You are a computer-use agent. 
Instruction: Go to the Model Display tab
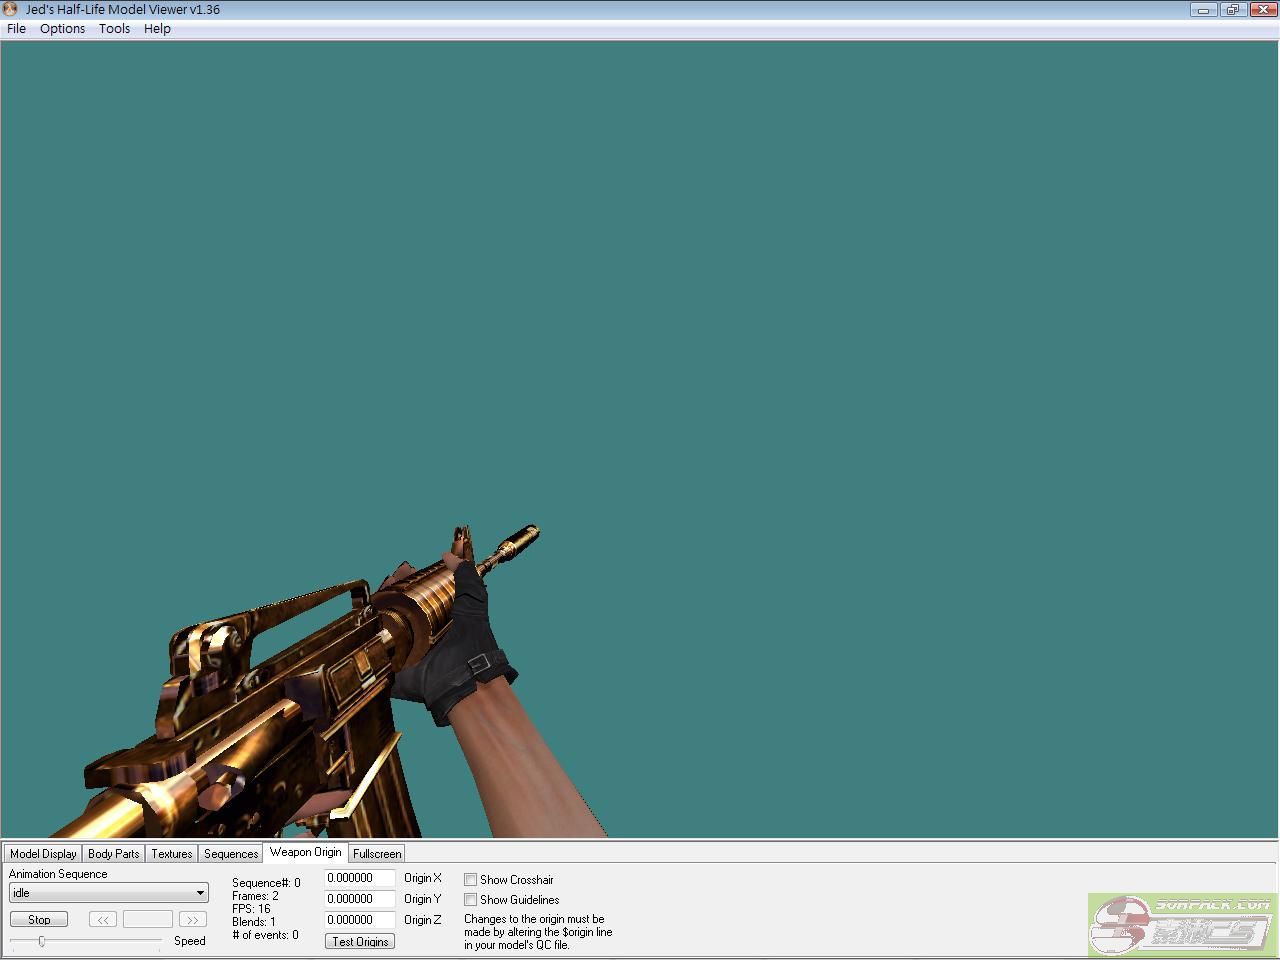(43, 854)
